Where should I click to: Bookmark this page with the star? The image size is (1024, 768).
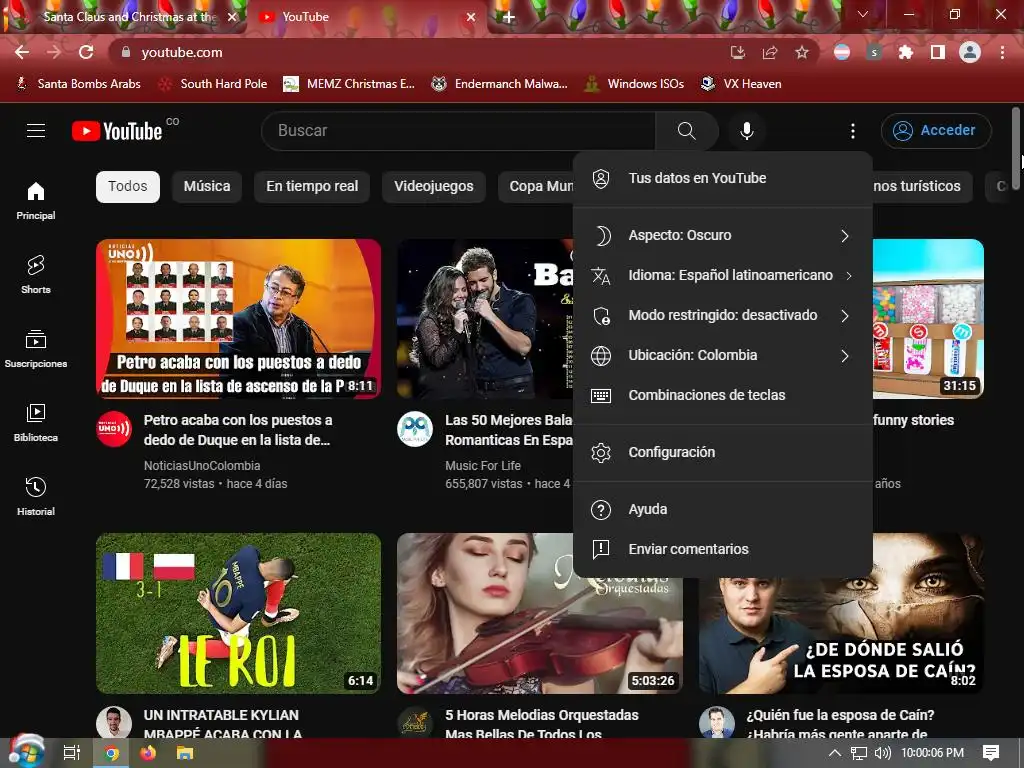802,52
